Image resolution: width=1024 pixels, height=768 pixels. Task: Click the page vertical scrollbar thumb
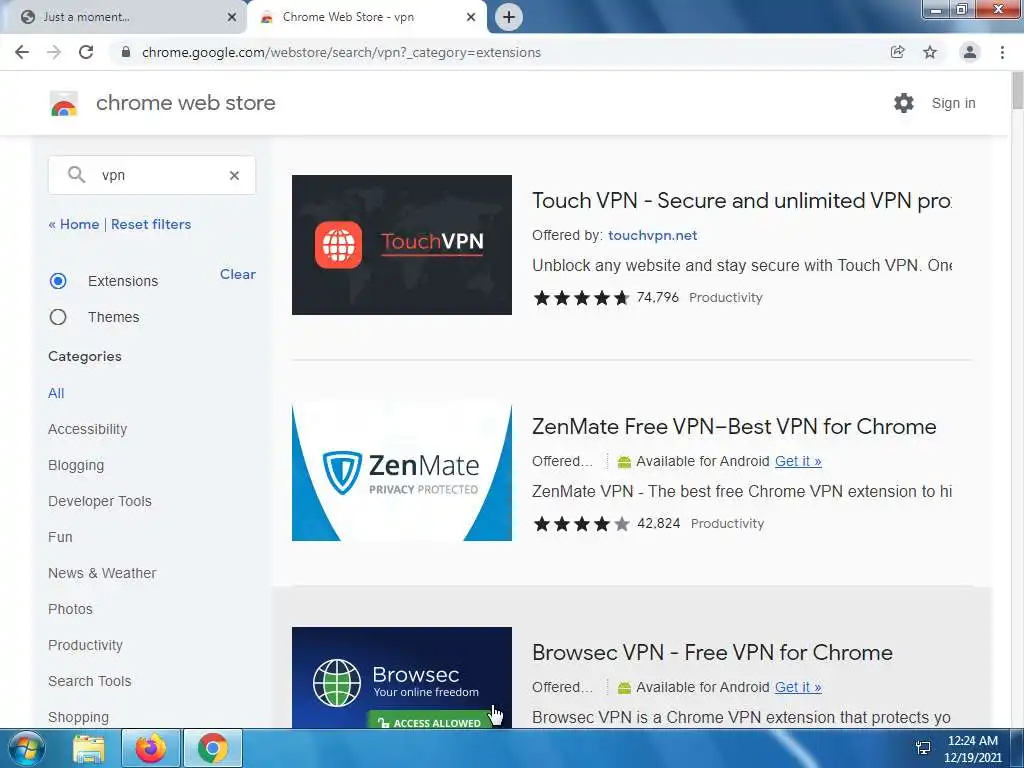pyautogui.click(x=1017, y=91)
